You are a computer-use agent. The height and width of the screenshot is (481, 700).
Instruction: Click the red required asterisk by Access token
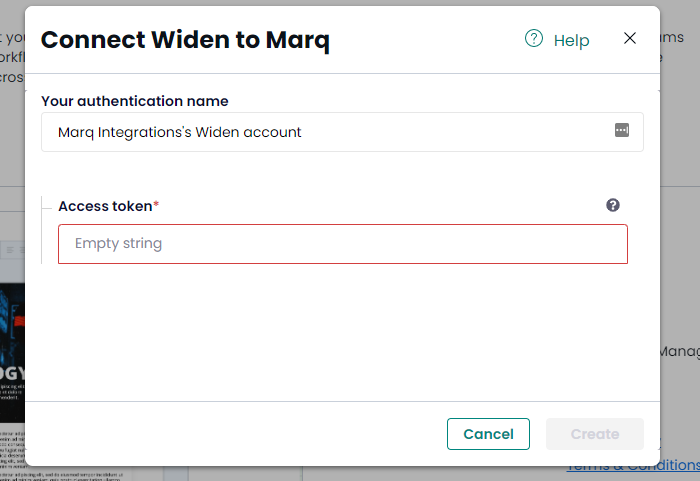pos(156,204)
